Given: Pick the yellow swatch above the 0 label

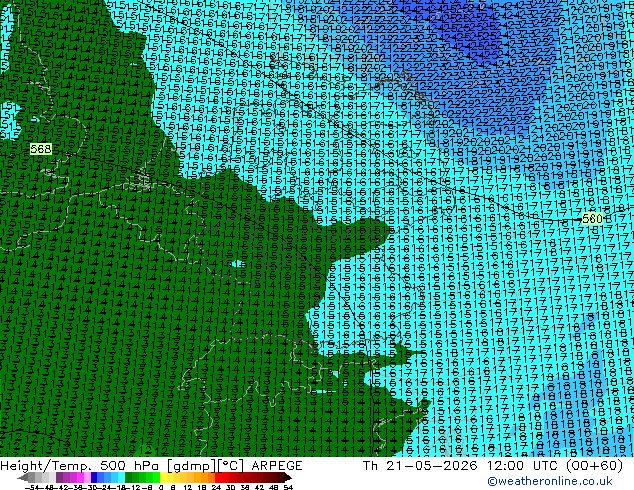Looking at the screenshot, I should (163, 478).
